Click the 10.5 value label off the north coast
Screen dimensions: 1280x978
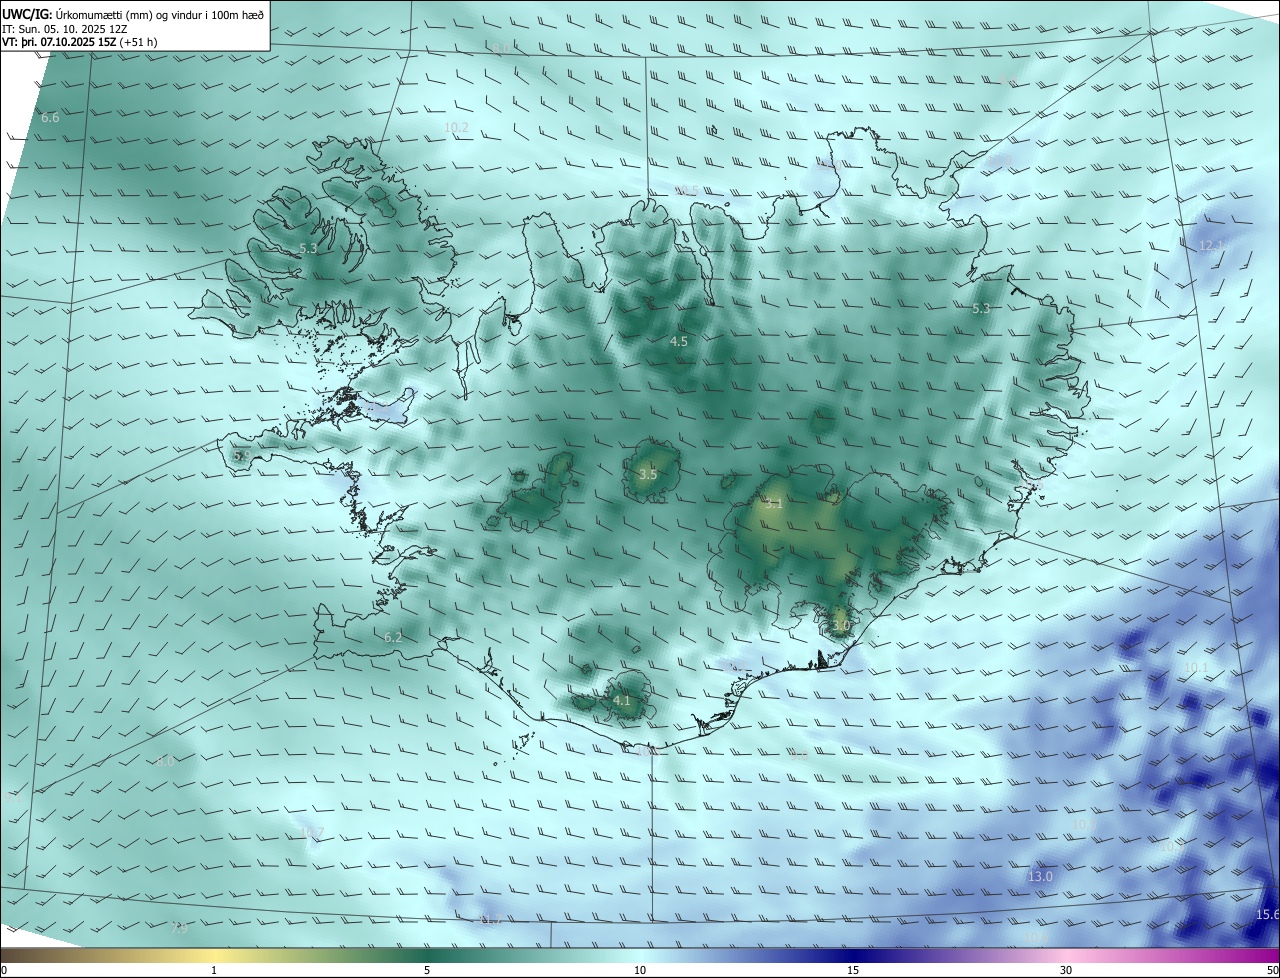point(687,191)
